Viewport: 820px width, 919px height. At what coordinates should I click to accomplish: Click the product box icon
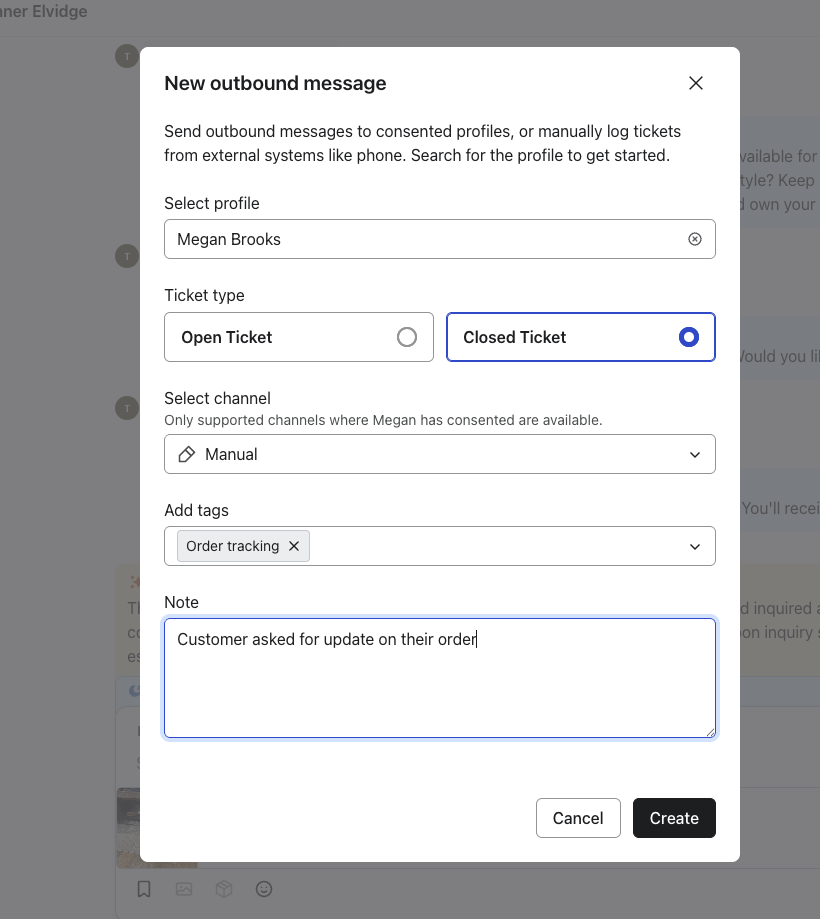pos(225,888)
